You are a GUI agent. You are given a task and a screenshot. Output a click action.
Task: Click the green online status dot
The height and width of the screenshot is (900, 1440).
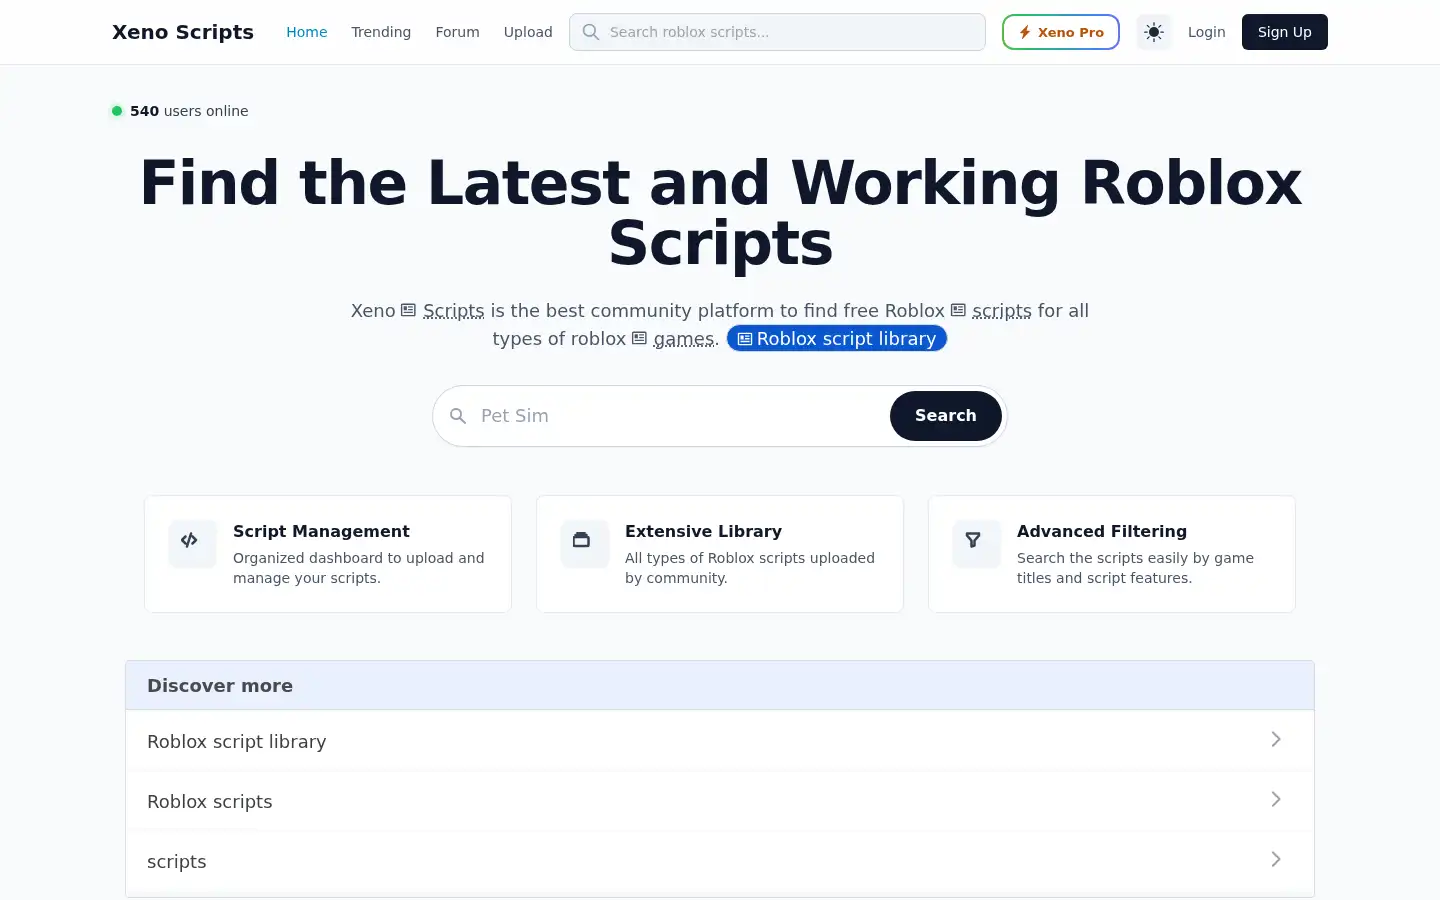[117, 111]
